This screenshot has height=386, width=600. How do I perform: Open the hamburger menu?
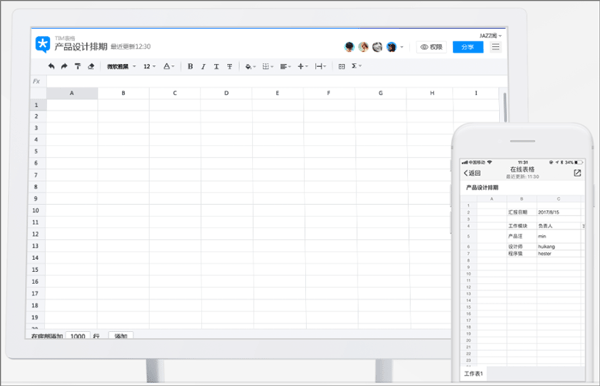[496, 47]
